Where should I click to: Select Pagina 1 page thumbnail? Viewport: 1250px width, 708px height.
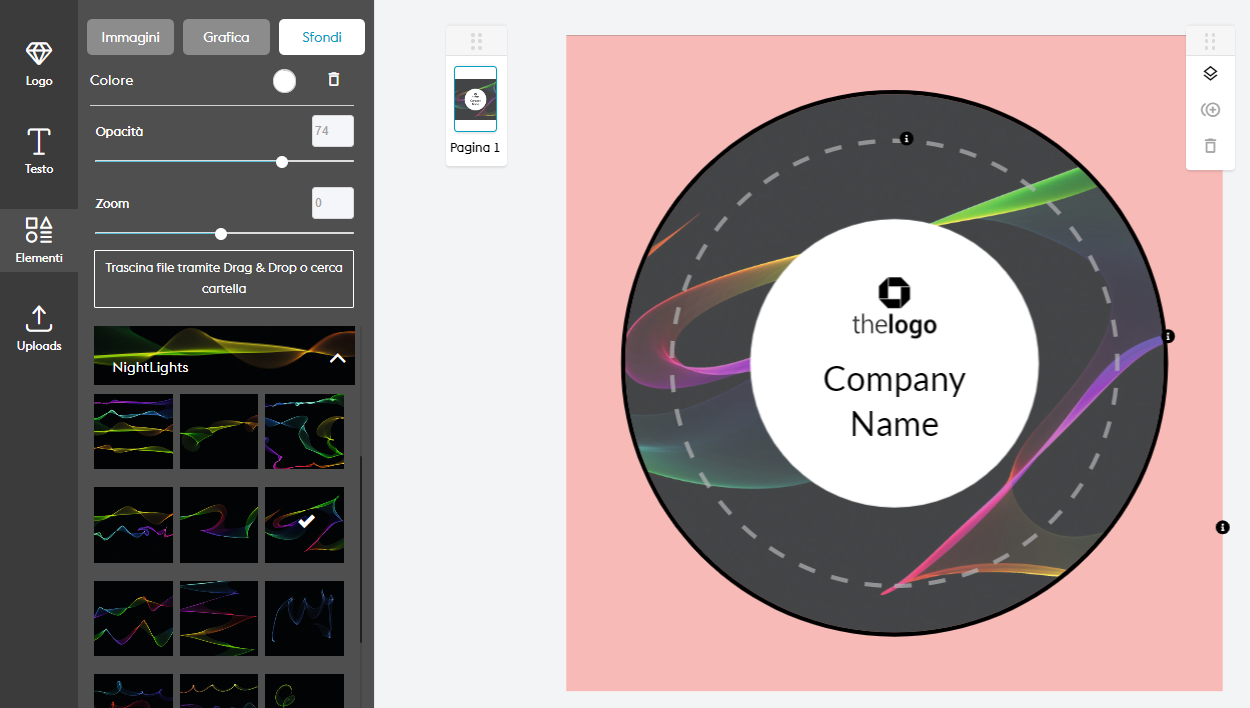[475, 99]
